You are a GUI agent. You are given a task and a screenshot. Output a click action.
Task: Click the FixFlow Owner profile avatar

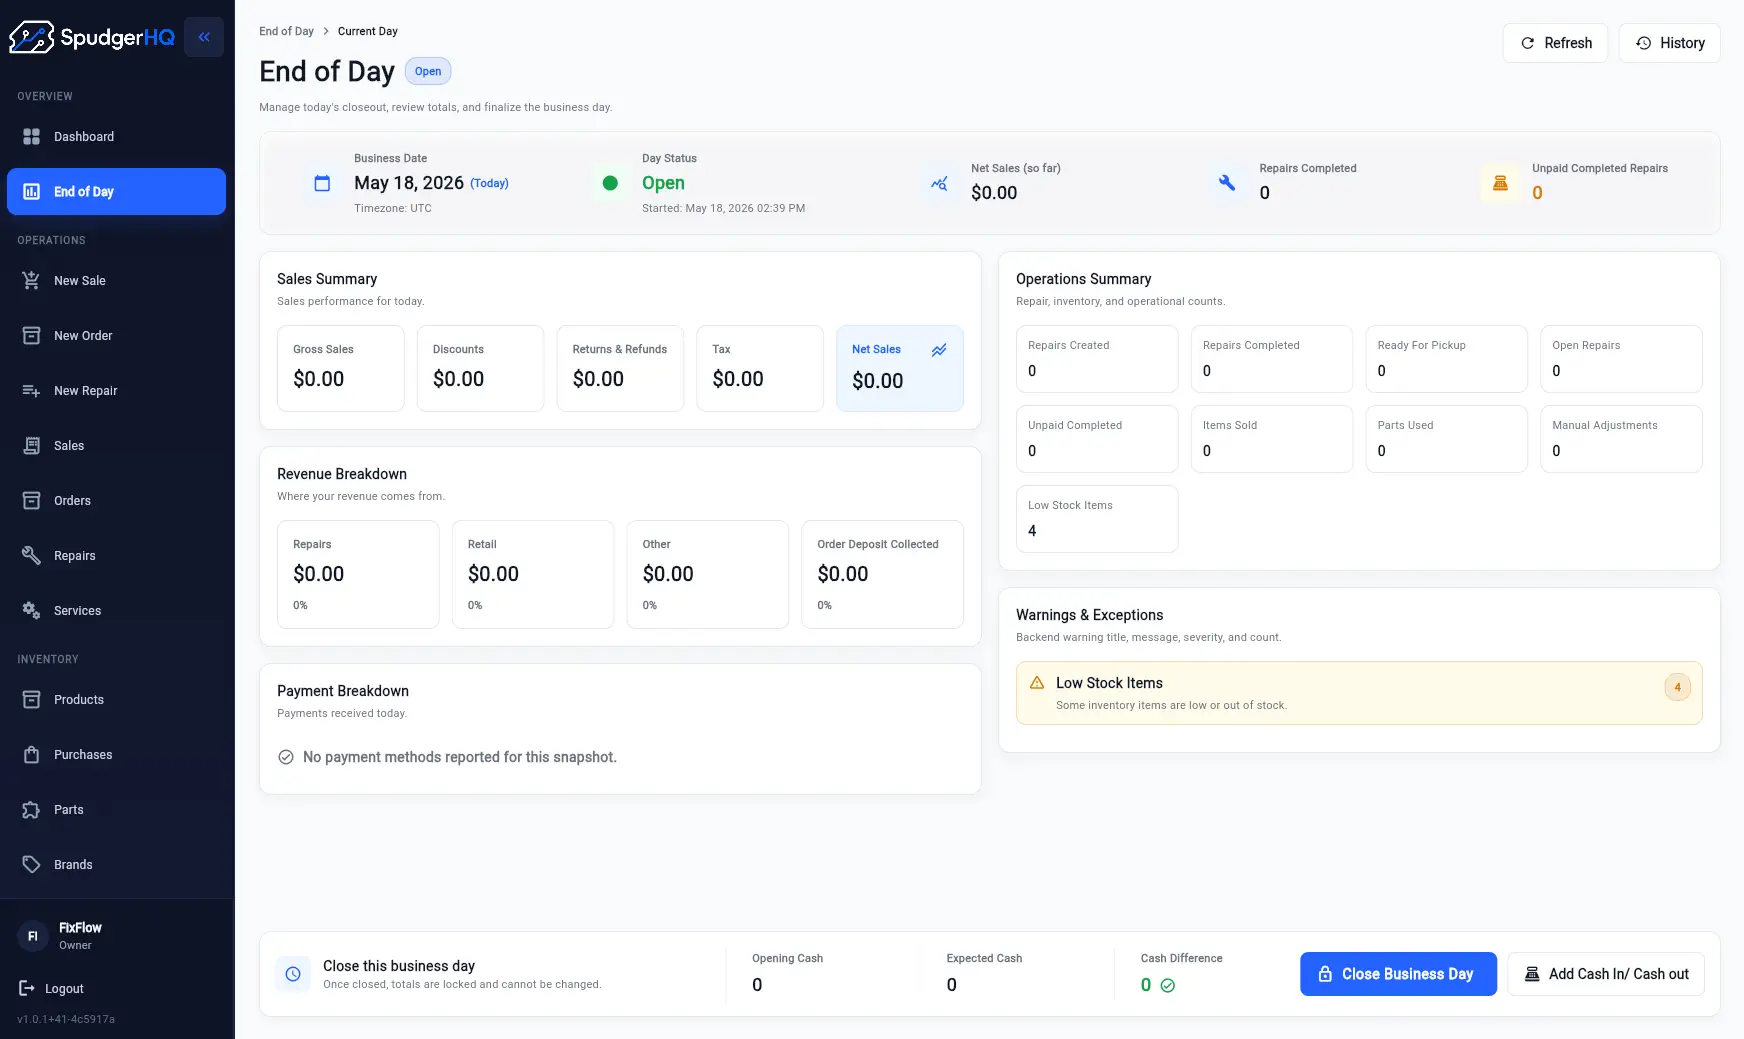coord(32,937)
